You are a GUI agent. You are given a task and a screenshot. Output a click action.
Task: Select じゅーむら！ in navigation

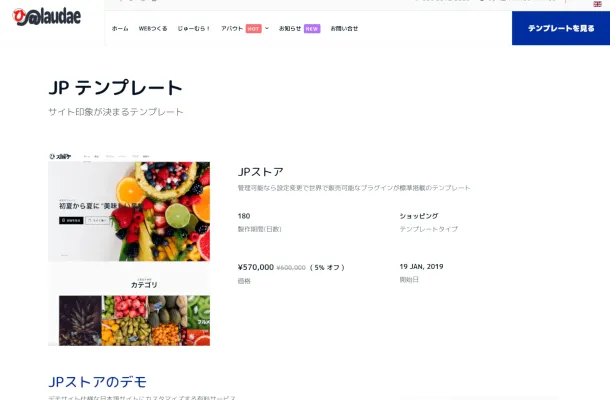(194, 29)
